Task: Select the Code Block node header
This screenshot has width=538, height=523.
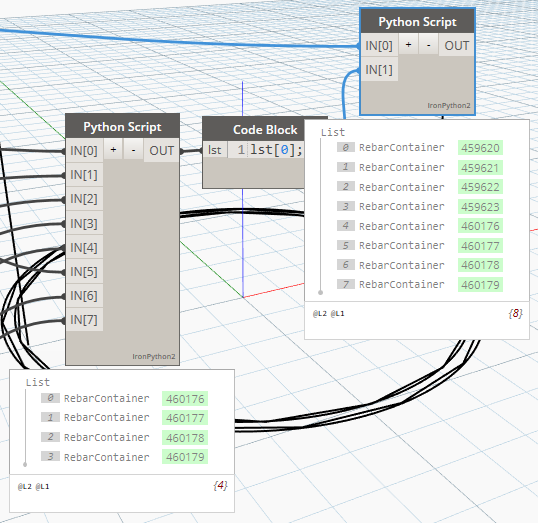Action: click(x=254, y=129)
